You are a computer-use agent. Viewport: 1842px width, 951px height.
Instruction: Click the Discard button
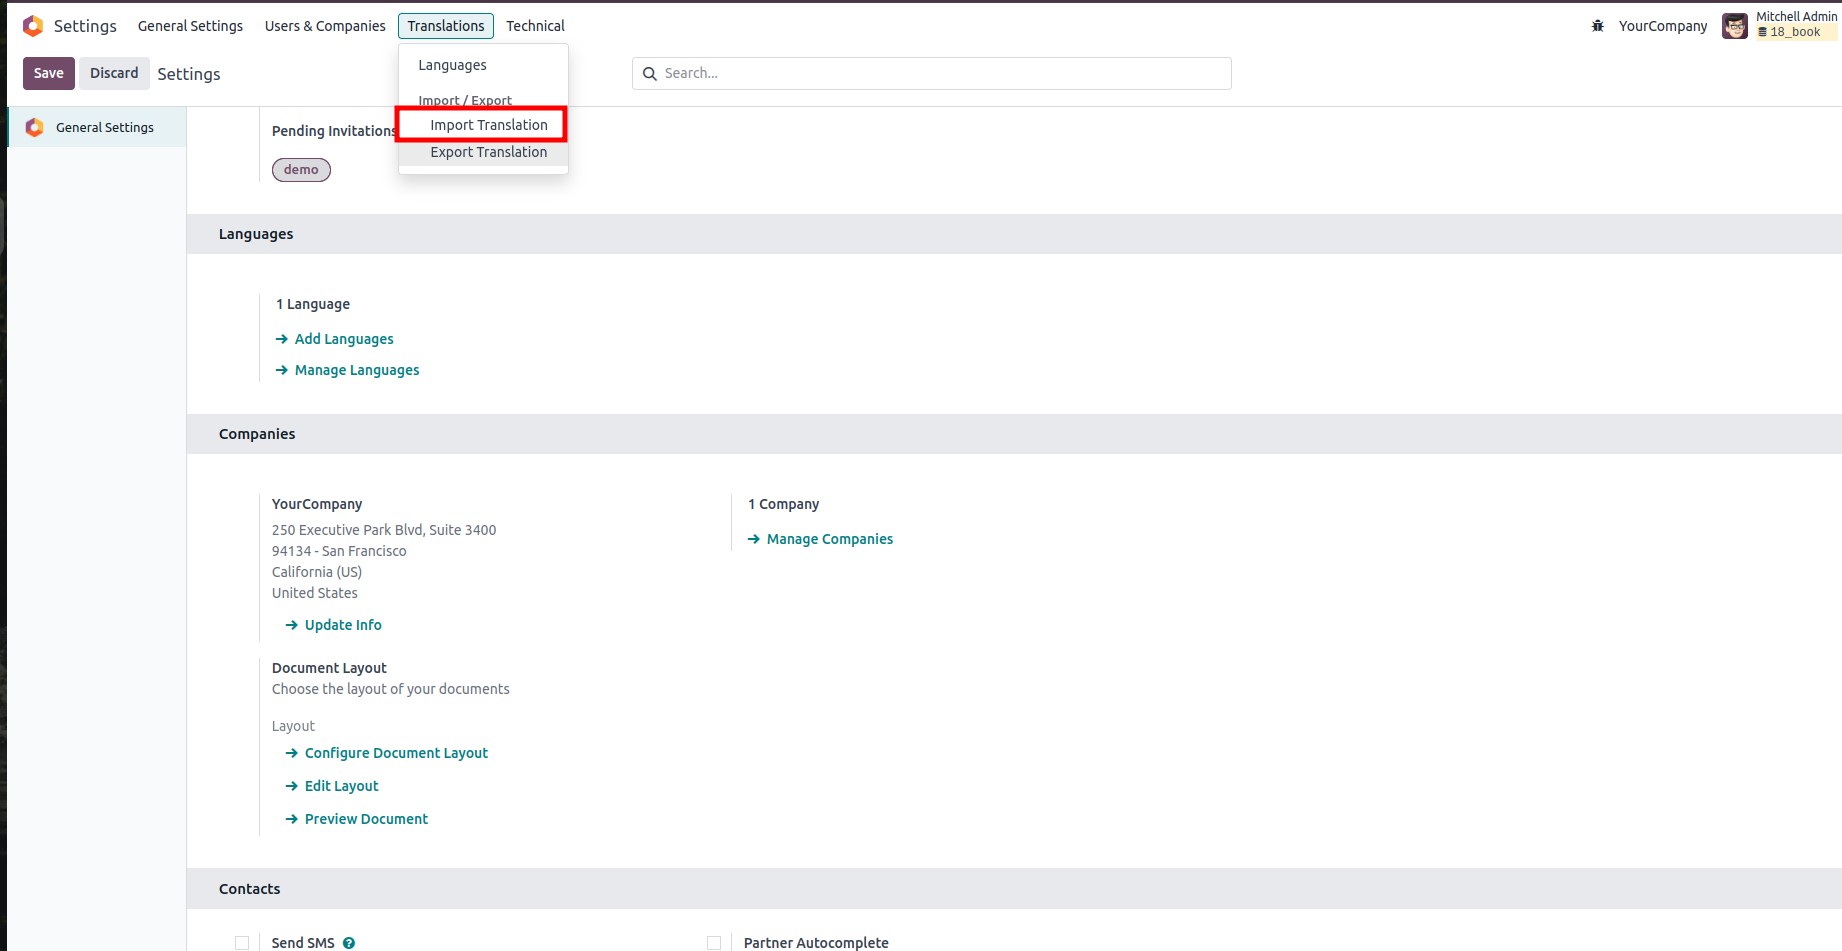coord(114,74)
